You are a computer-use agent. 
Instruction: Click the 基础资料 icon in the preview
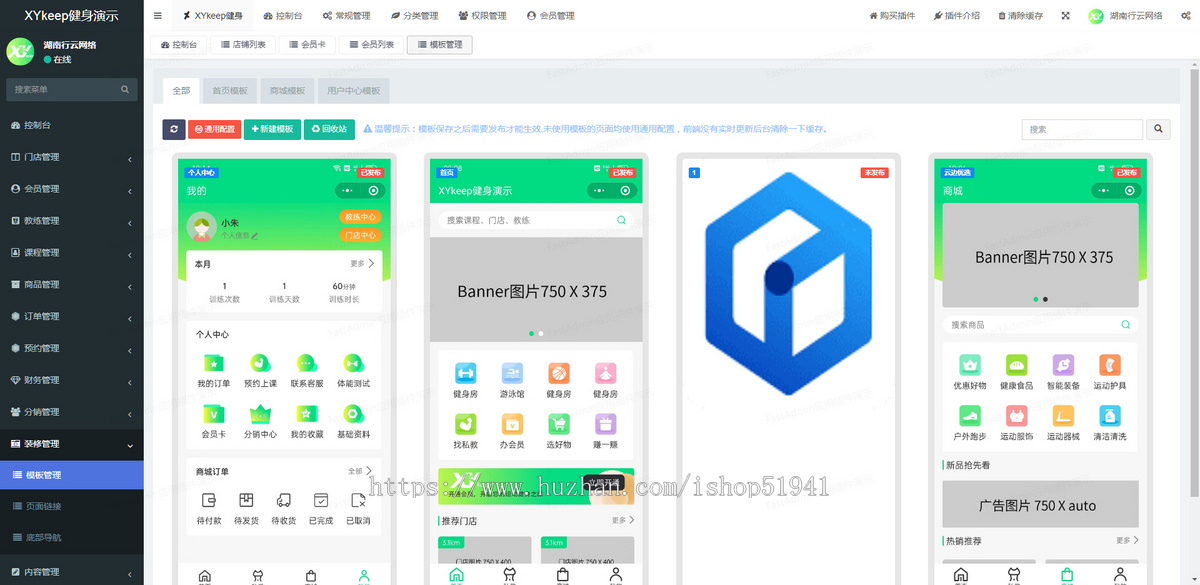pyautogui.click(x=353, y=414)
